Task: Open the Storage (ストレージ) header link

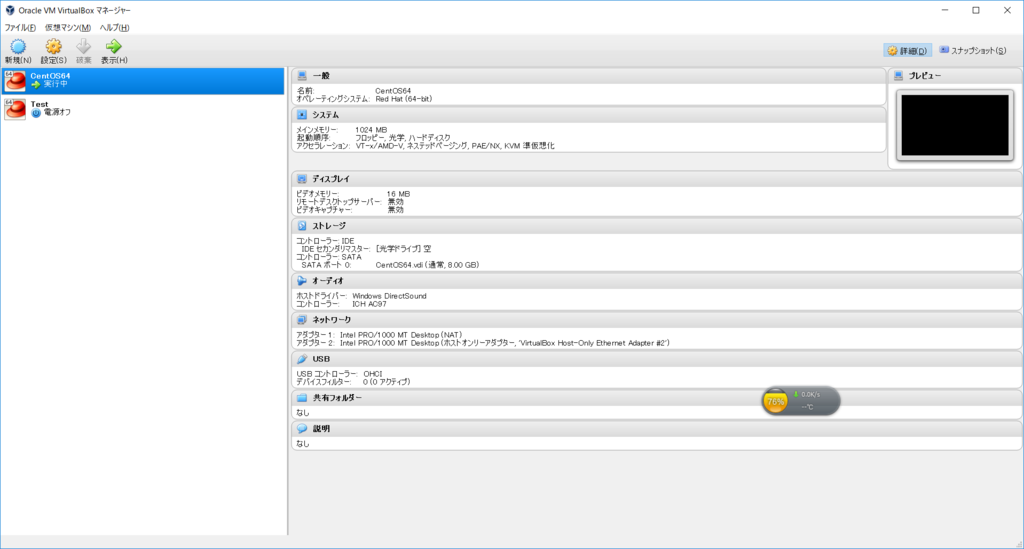Action: coord(329,226)
